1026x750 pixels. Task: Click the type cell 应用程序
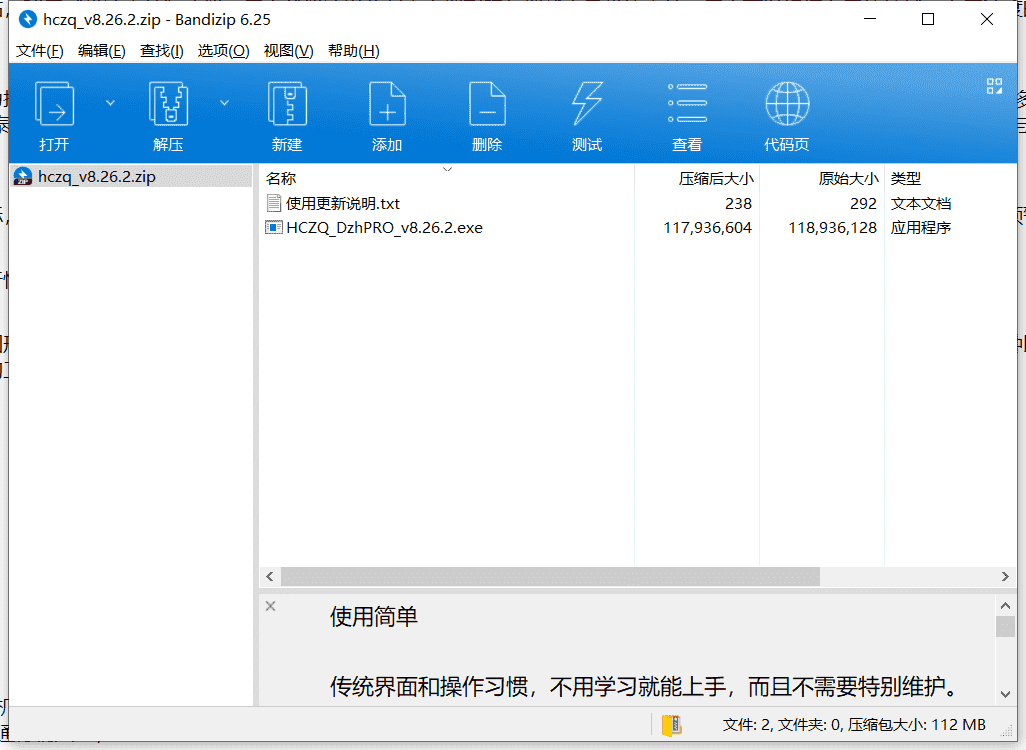(x=921, y=228)
